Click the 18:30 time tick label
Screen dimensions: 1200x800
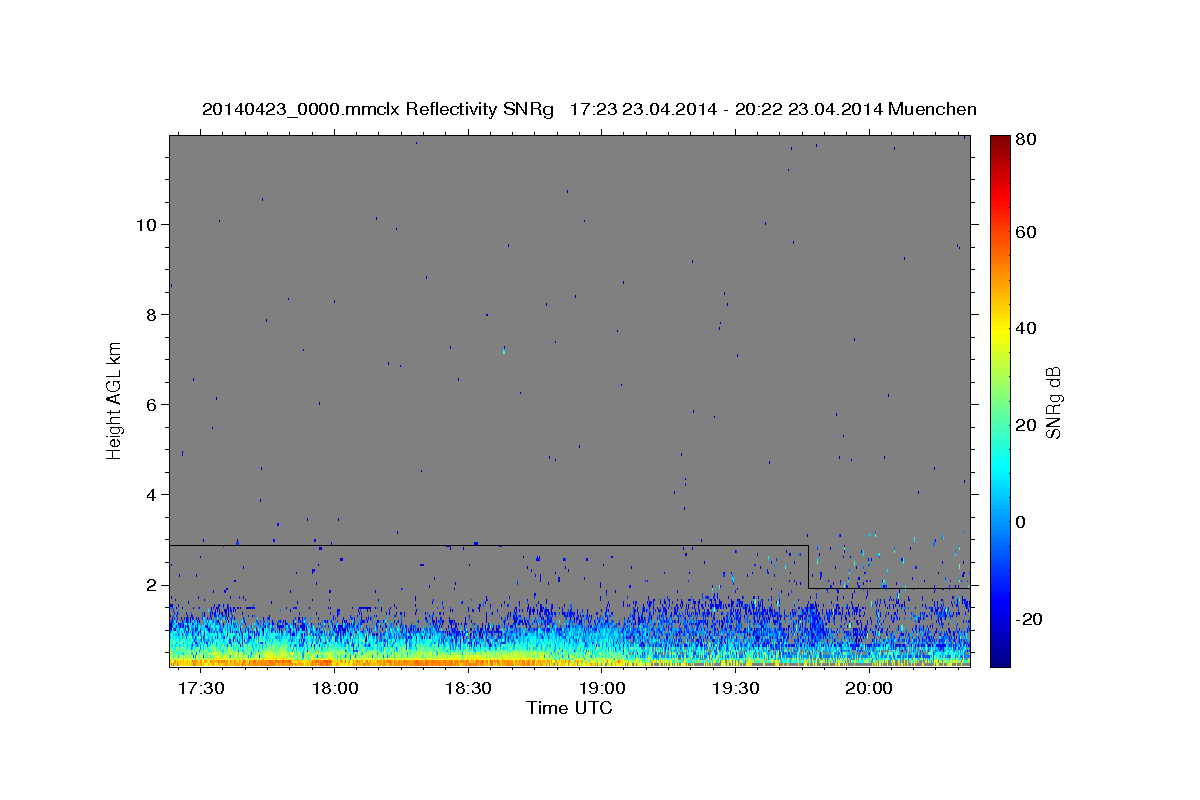468,689
